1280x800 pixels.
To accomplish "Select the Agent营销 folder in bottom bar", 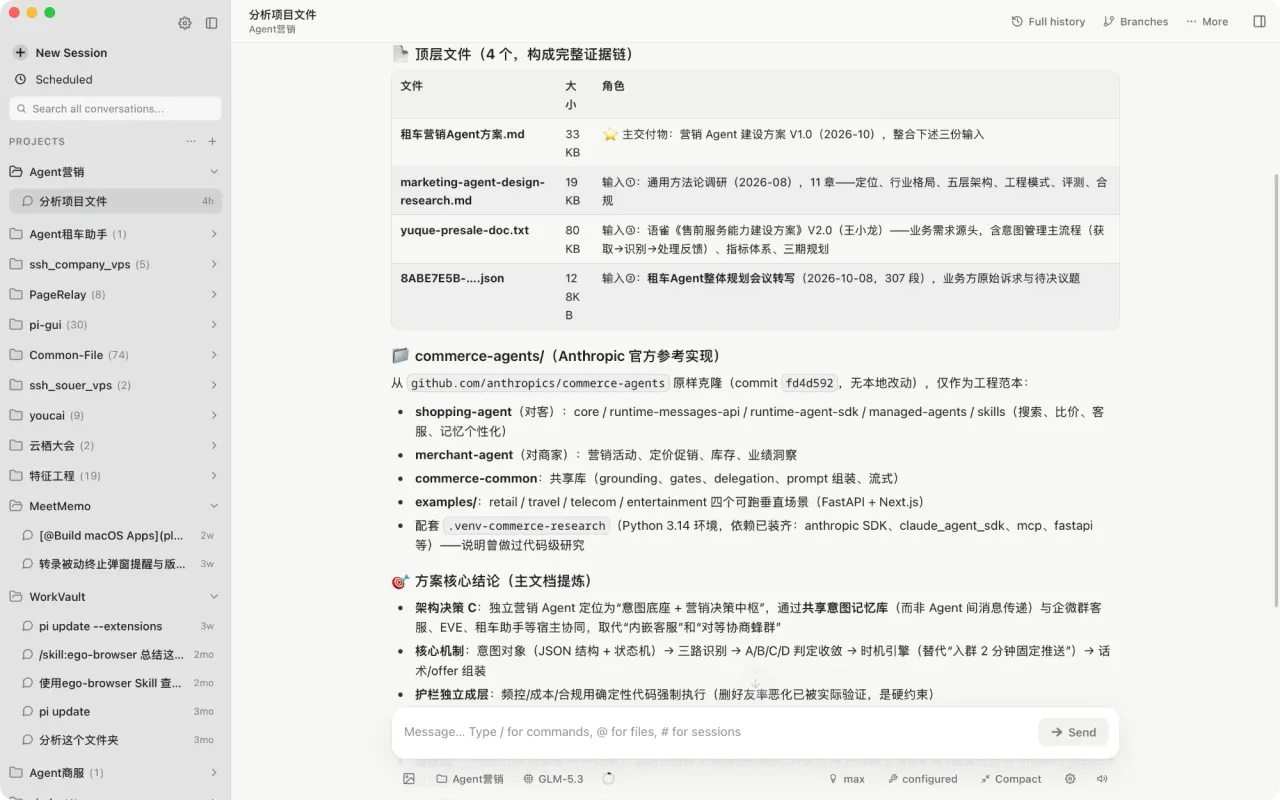I will [x=470, y=779].
